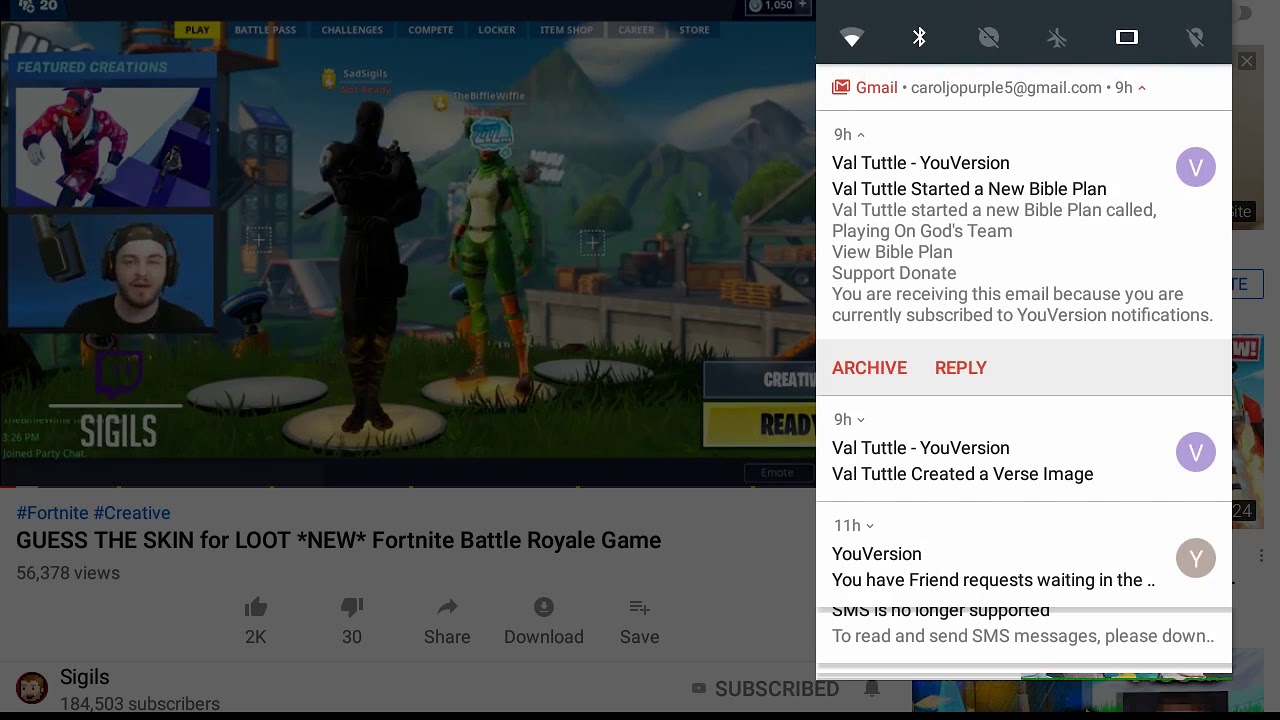Tap the caroljopurple5@gmail.com account text

1006,88
